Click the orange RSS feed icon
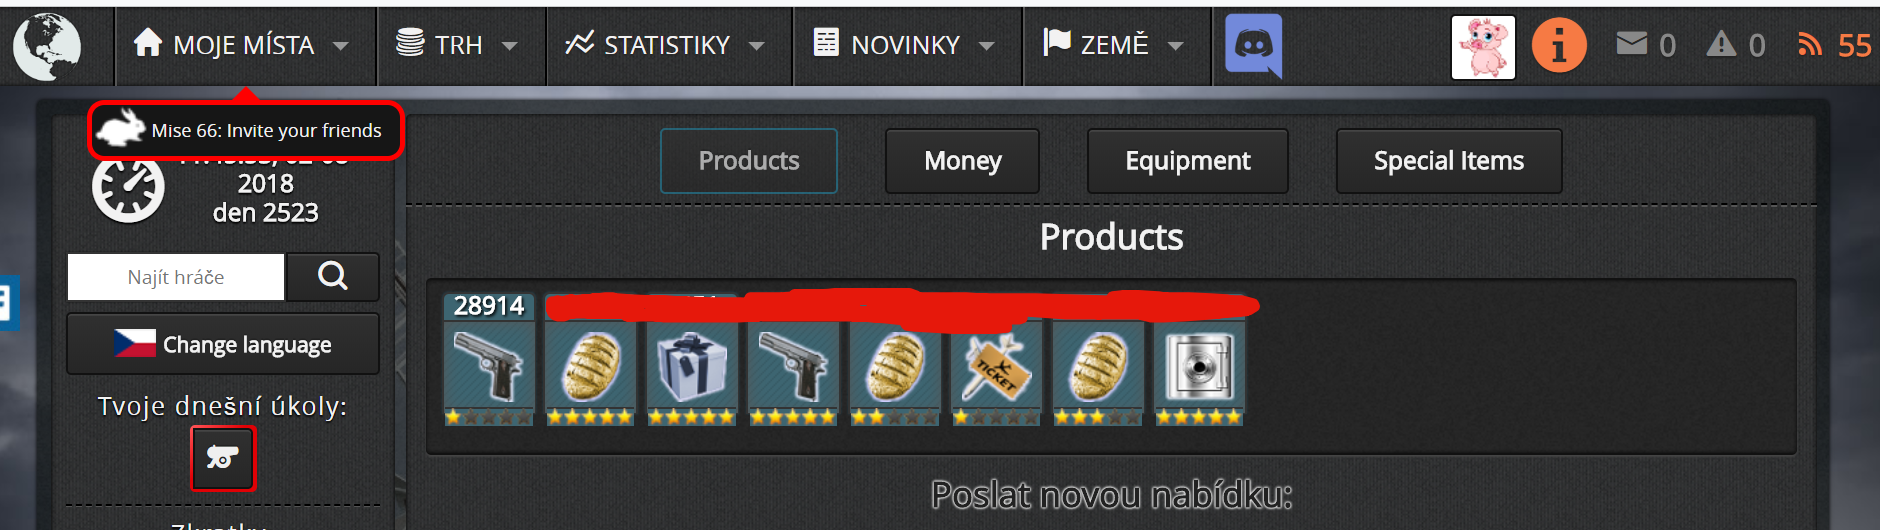This screenshot has width=1880, height=530. pyautogui.click(x=1809, y=44)
